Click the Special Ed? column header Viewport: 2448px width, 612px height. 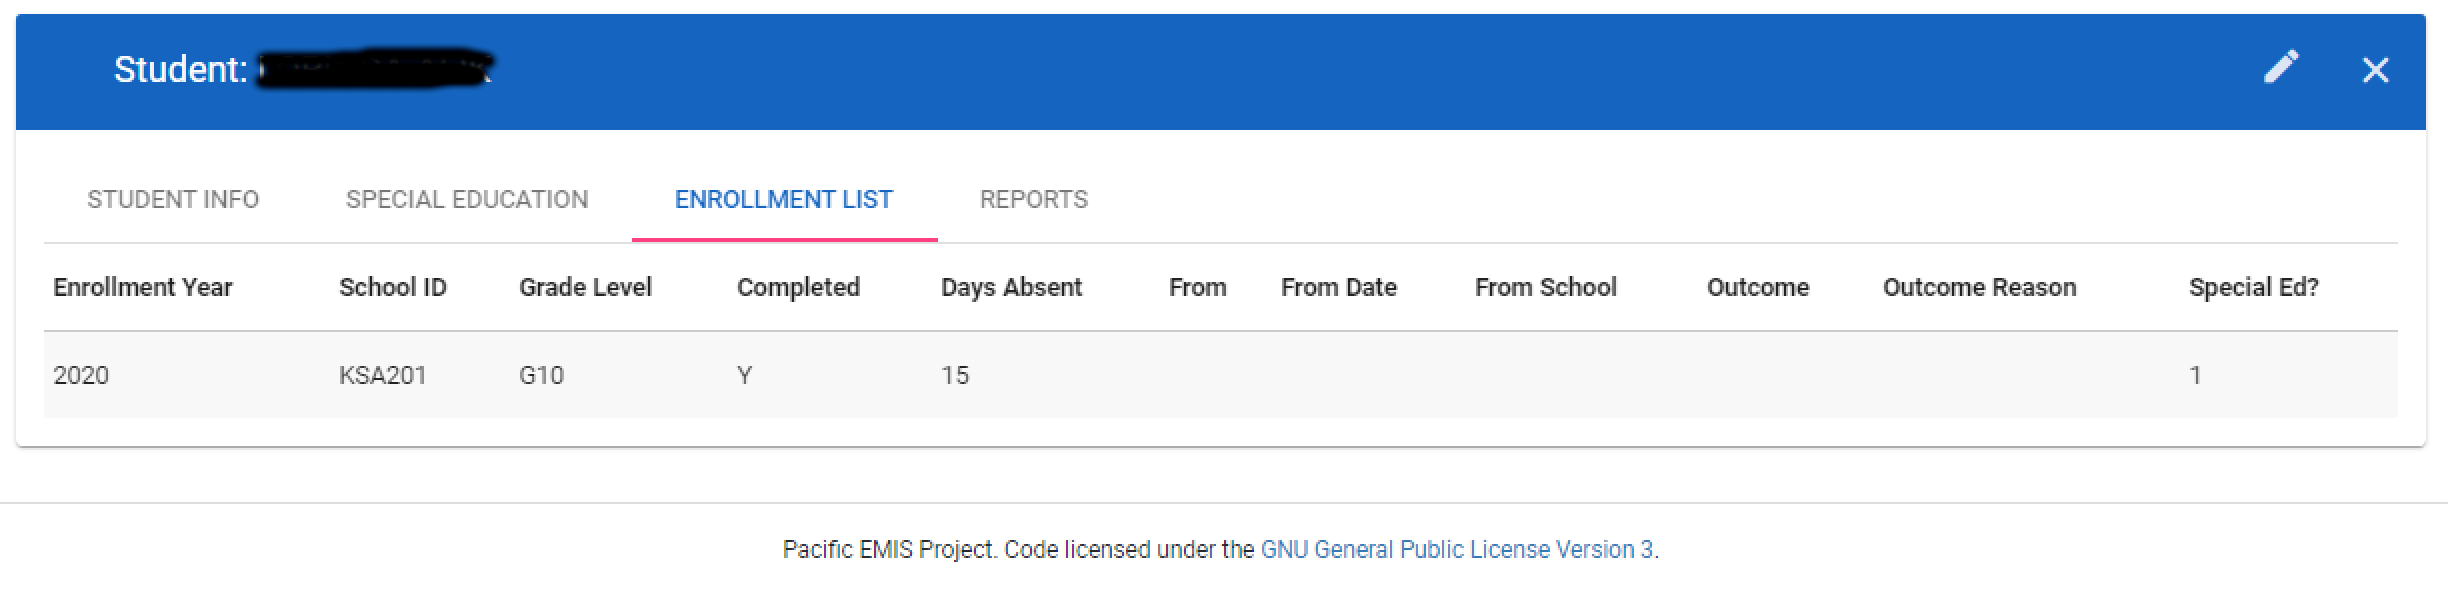pos(2253,288)
